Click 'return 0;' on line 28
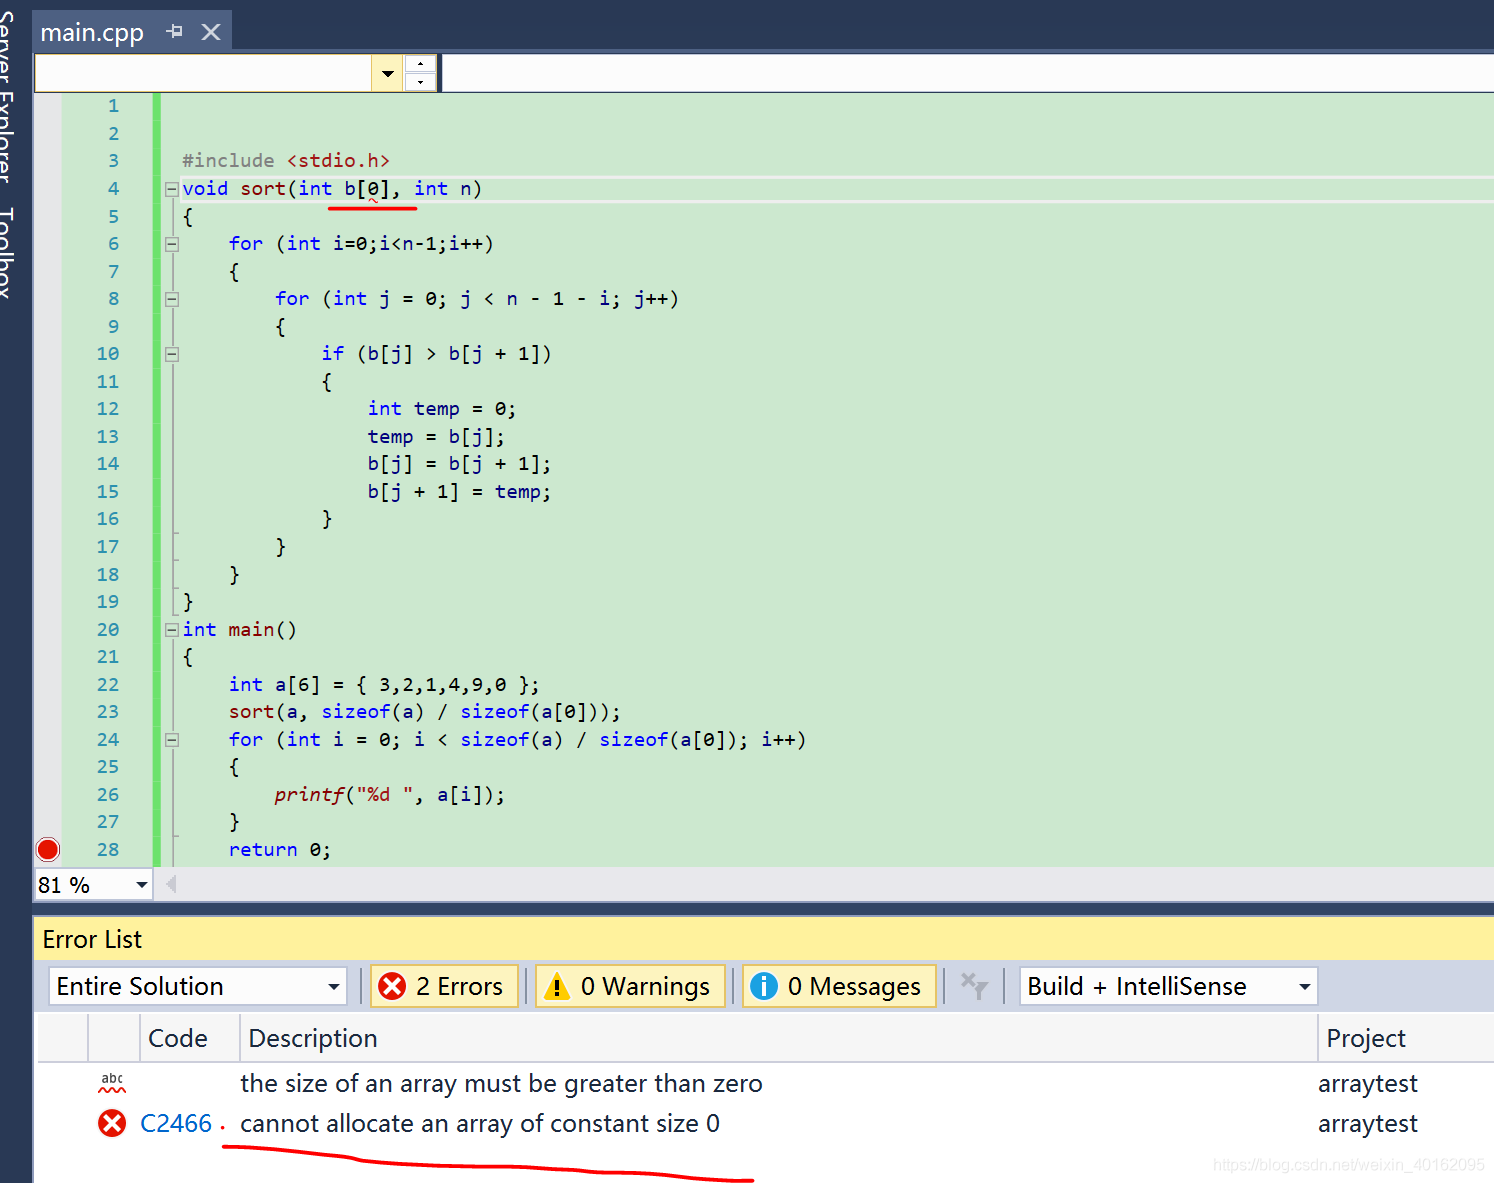The image size is (1494, 1183). [x=280, y=850]
